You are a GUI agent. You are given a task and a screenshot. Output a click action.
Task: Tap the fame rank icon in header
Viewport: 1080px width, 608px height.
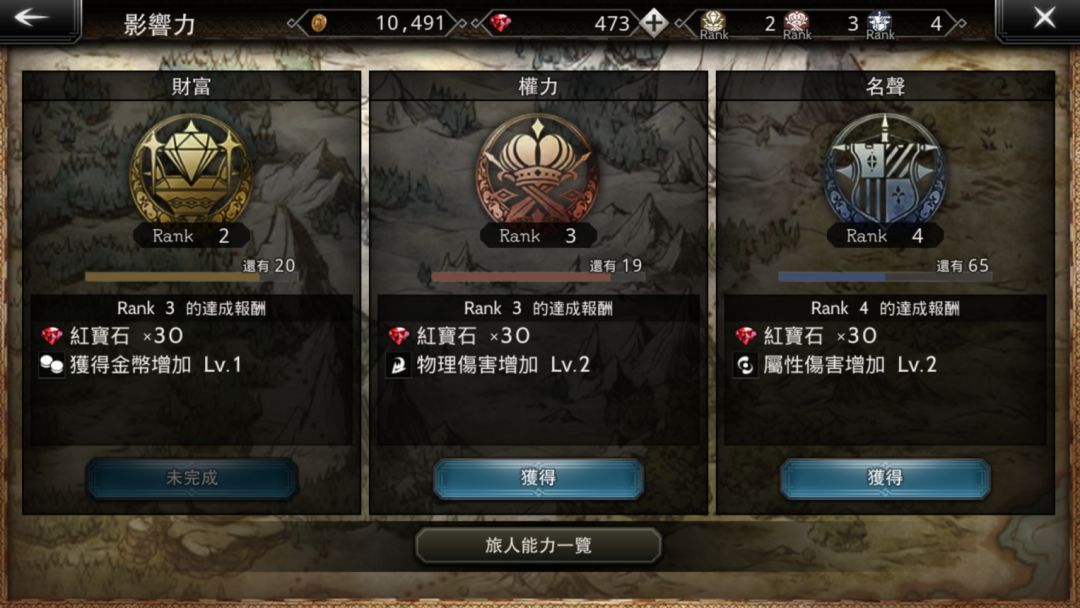tap(880, 24)
